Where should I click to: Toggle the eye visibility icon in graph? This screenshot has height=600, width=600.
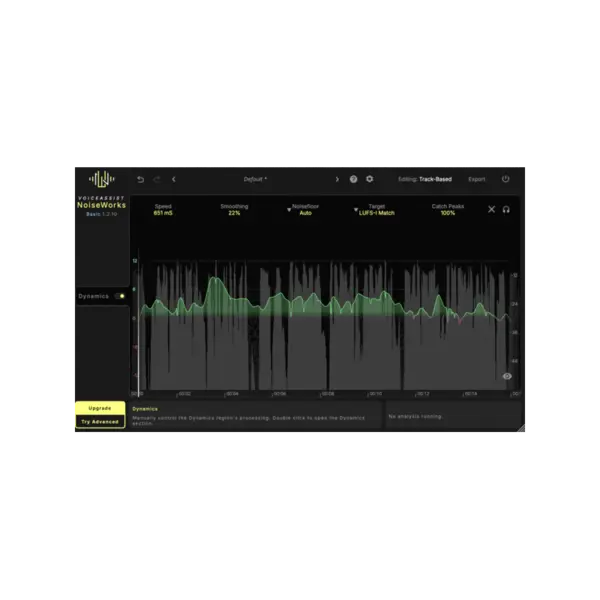[x=507, y=376]
